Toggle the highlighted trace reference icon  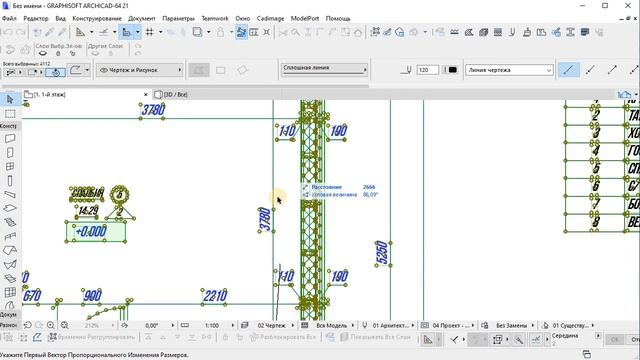127,32
